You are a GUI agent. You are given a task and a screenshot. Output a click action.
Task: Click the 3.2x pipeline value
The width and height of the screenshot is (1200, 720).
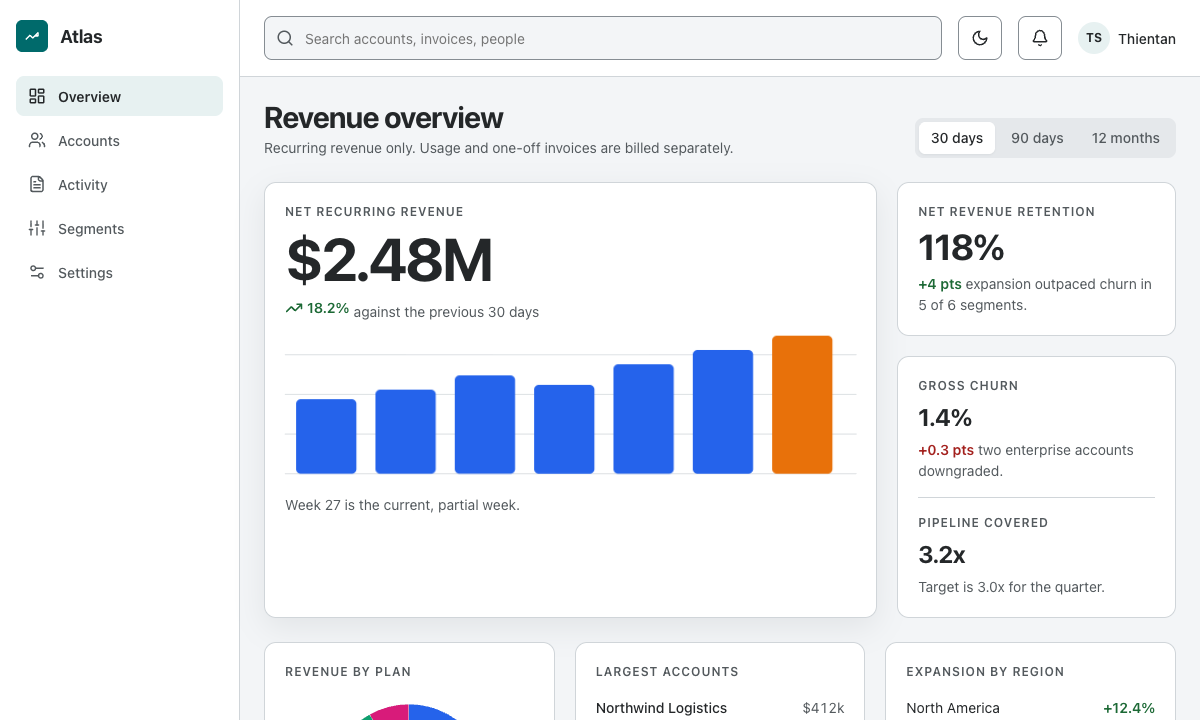pos(942,554)
